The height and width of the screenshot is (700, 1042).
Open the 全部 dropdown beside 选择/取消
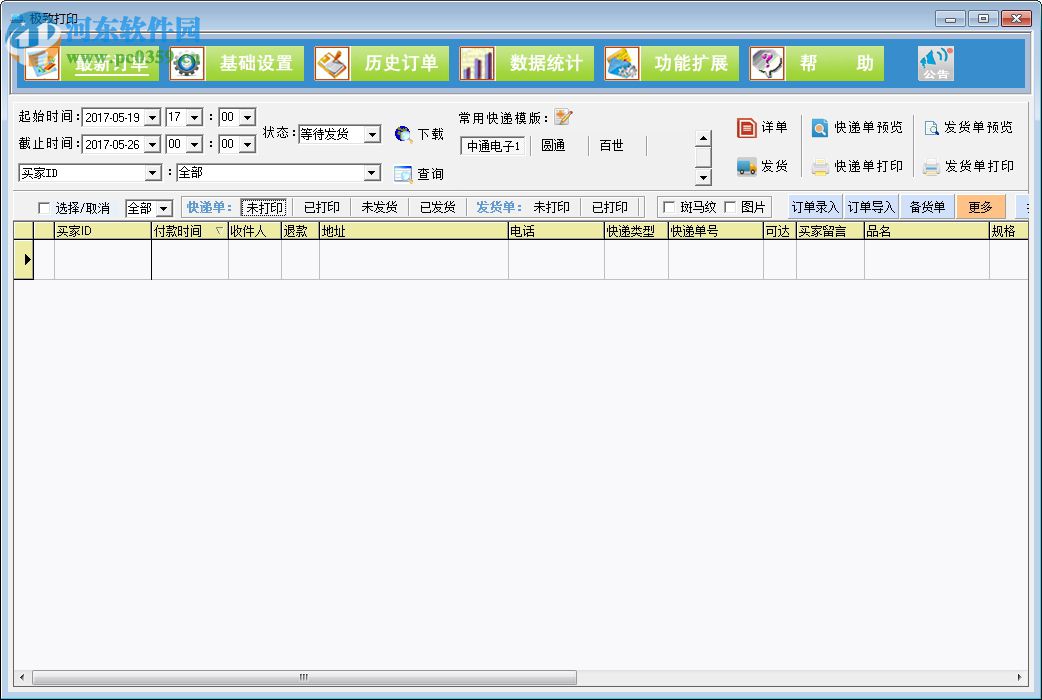click(163, 209)
